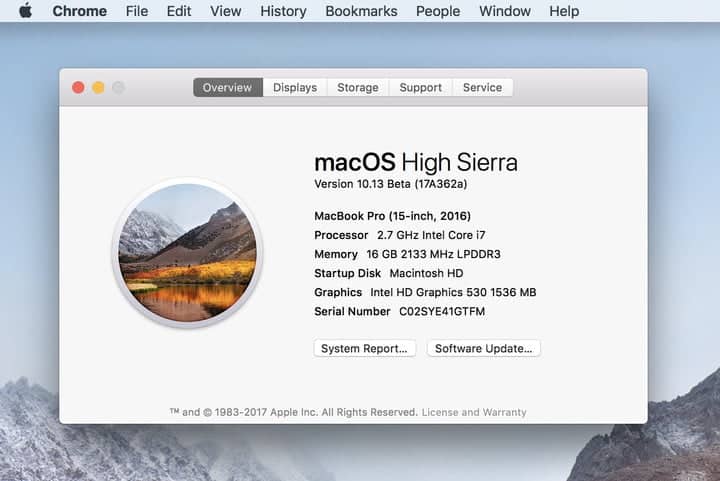Viewport: 720px width, 481px height.
Task: Click the macOS High Sierra circular image
Action: pyautogui.click(x=187, y=253)
